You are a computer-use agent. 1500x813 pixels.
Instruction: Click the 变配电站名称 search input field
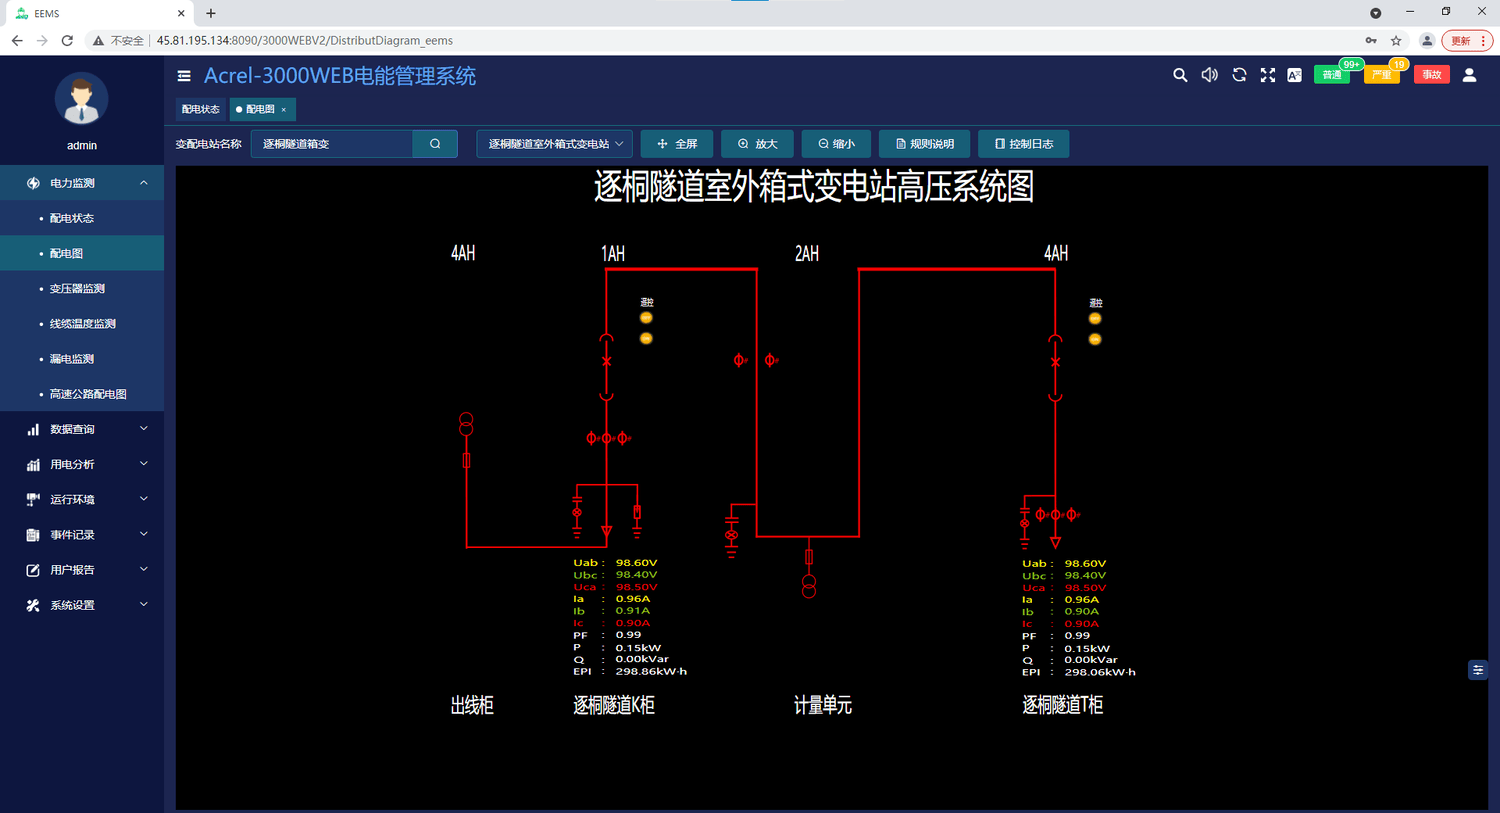(x=332, y=144)
